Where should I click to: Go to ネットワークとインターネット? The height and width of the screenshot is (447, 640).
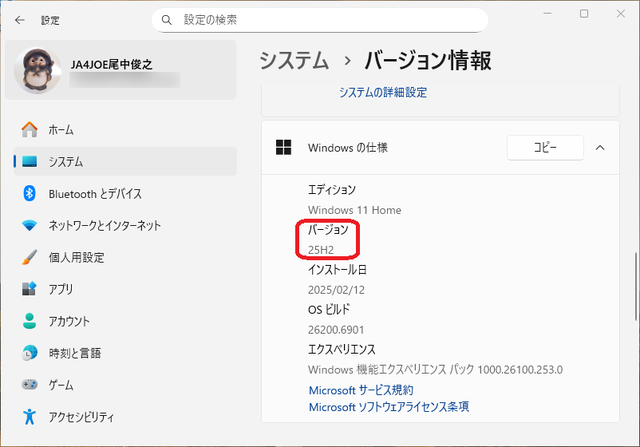[125, 225]
